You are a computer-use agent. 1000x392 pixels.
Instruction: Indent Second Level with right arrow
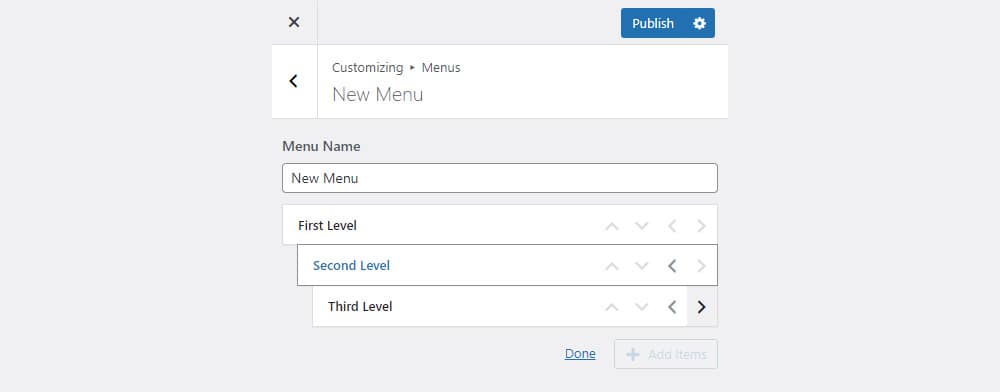[702, 266]
